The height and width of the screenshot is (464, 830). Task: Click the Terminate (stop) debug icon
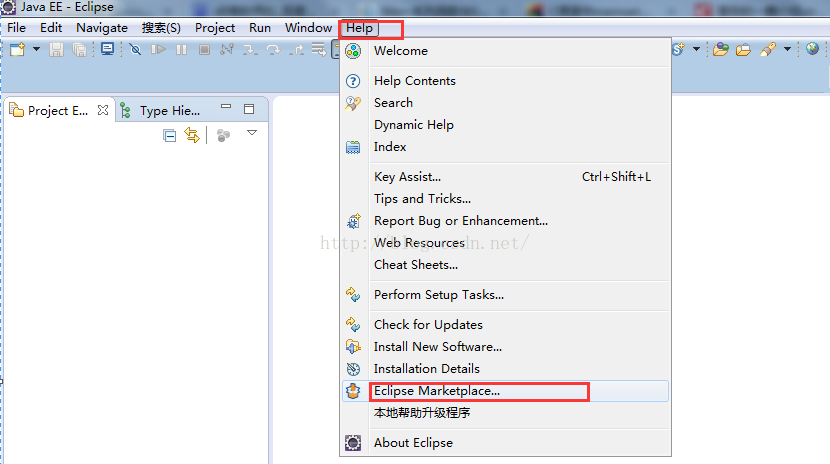pyautogui.click(x=204, y=50)
